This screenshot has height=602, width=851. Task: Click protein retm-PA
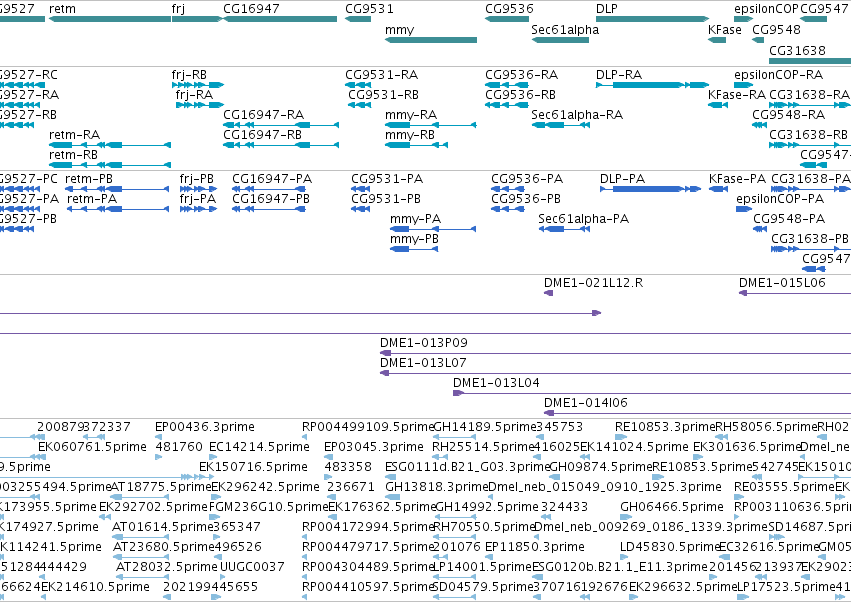[x=118, y=209]
